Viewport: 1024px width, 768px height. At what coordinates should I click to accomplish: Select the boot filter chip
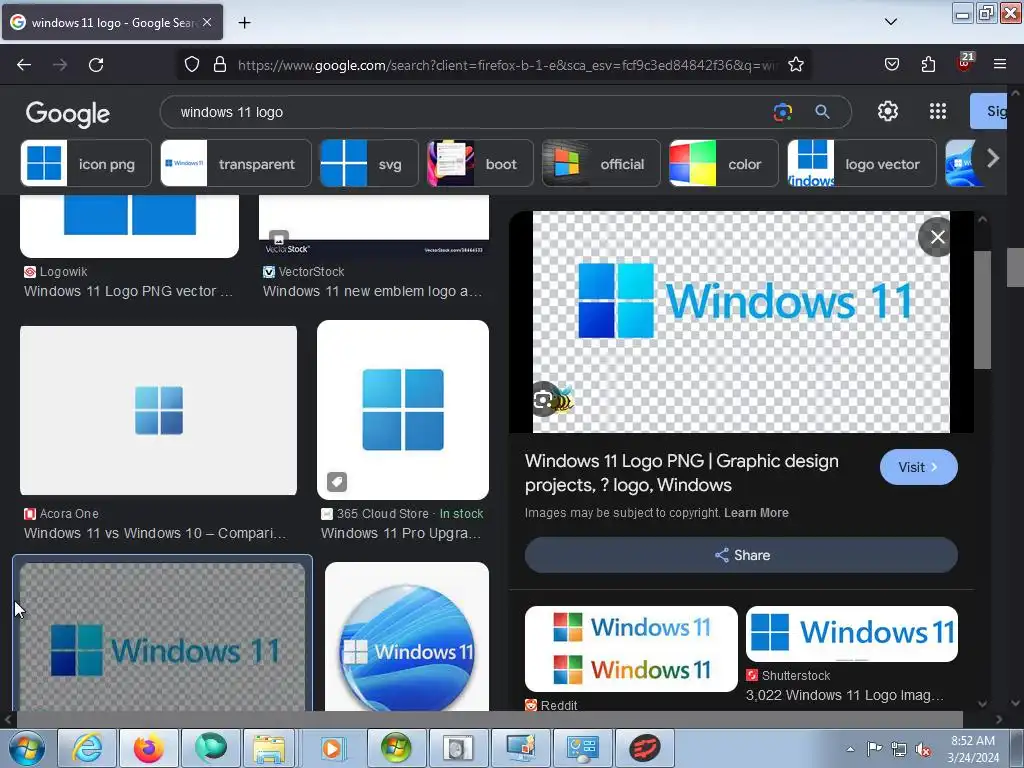(480, 163)
